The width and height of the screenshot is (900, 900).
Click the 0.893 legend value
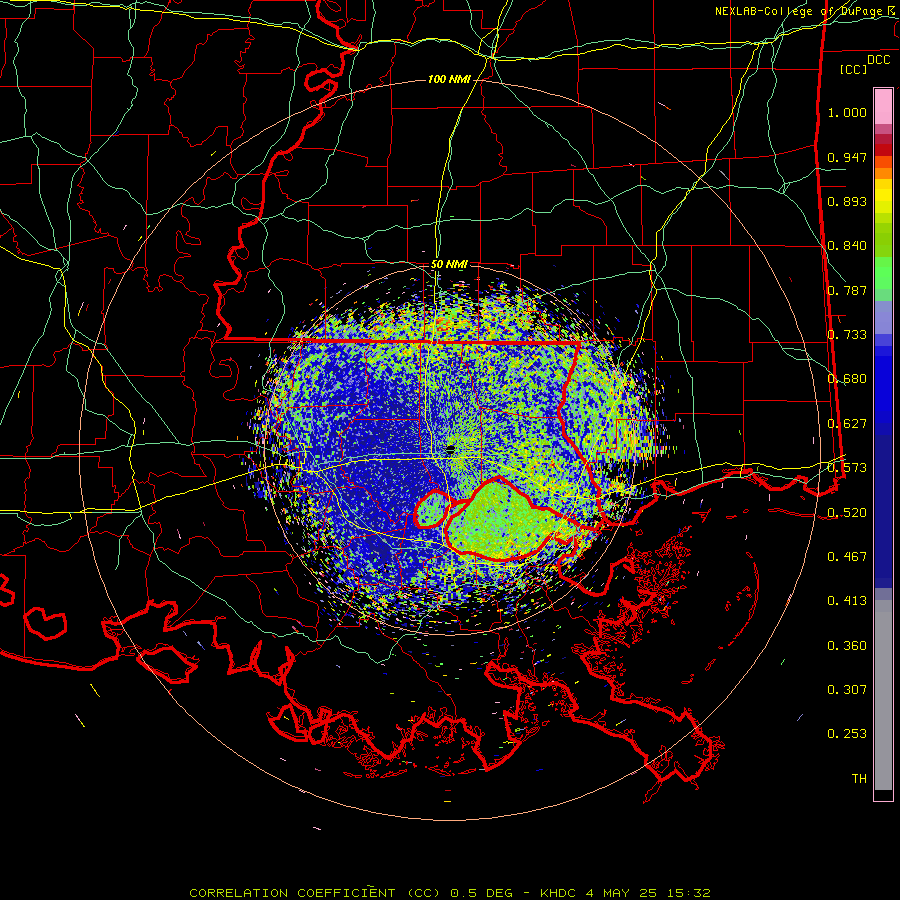[847, 201]
